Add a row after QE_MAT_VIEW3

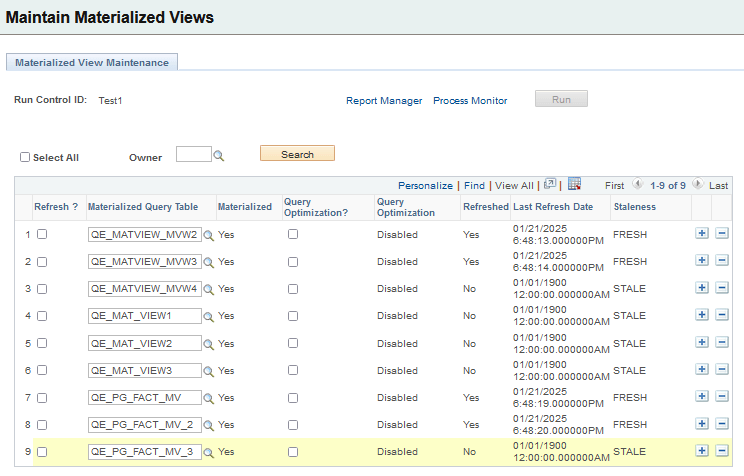coord(702,369)
